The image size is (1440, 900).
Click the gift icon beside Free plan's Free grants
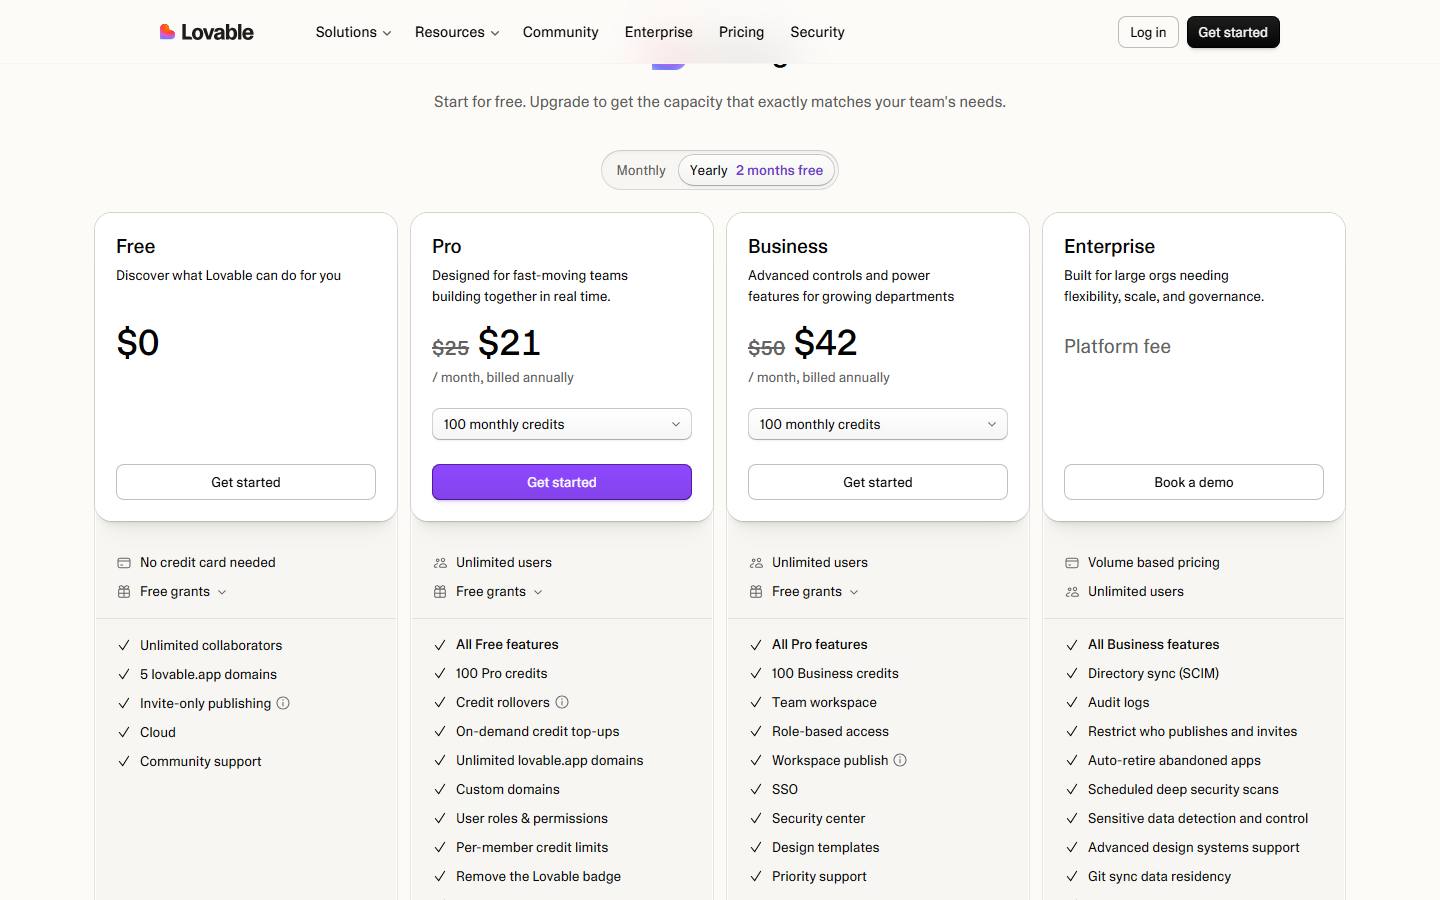(x=124, y=592)
